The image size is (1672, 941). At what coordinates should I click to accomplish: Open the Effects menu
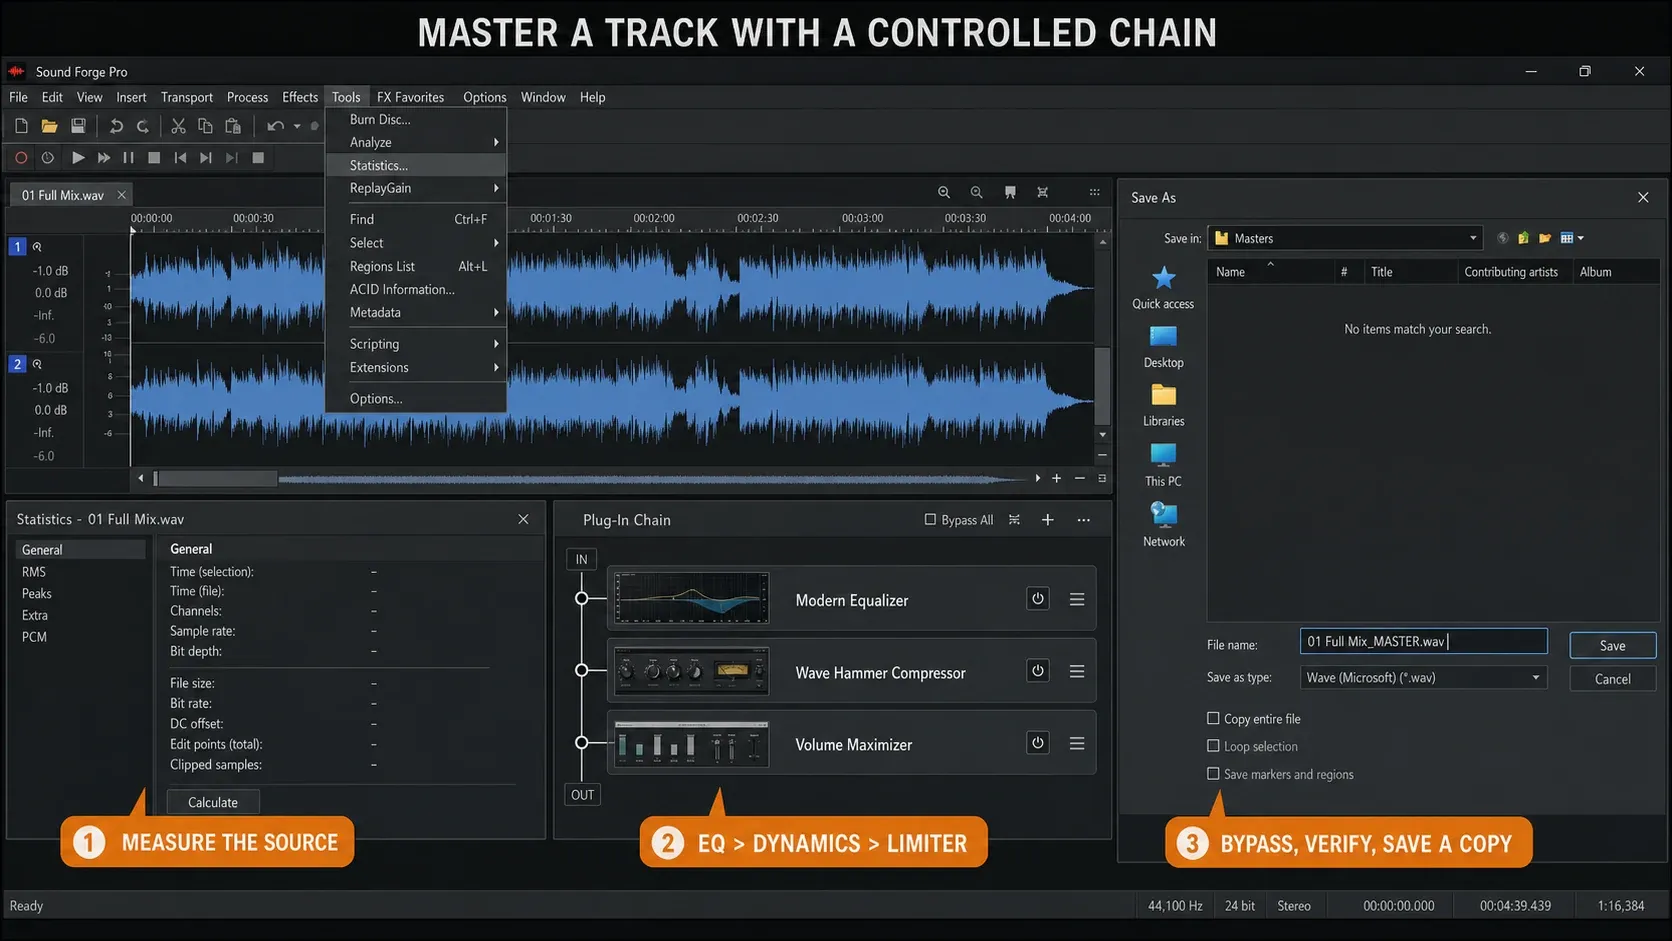tap(300, 97)
